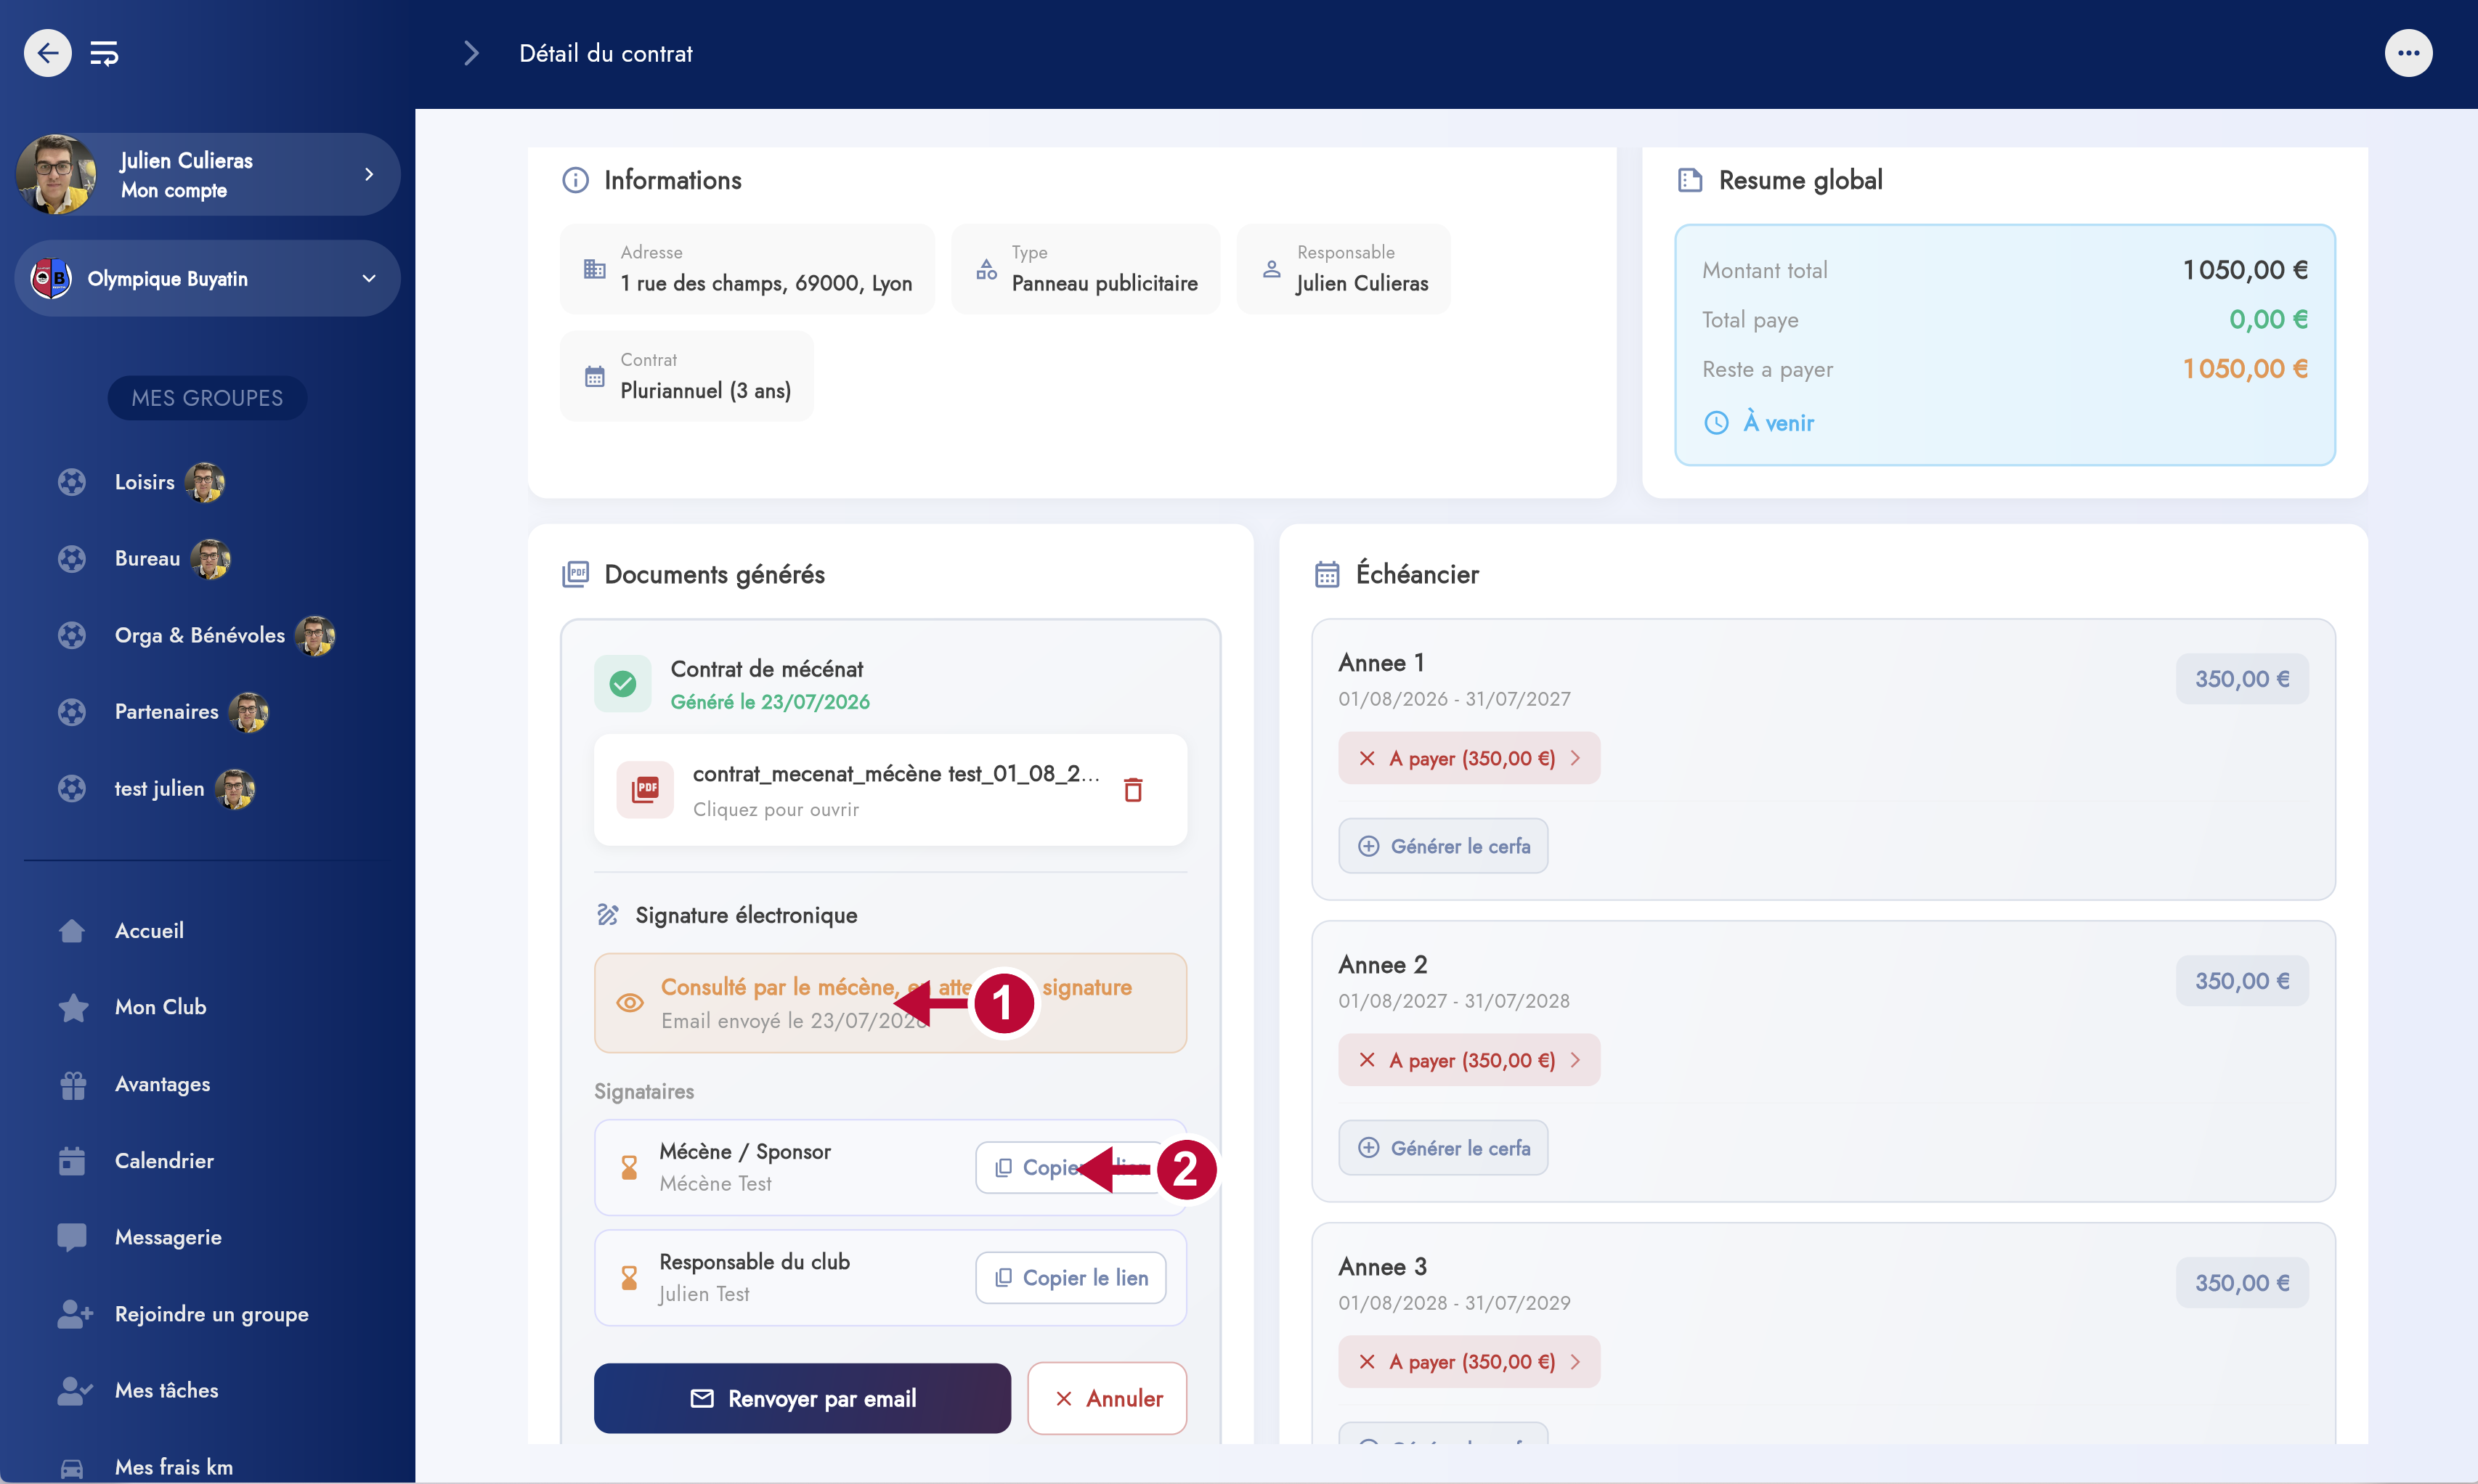Click the breadcrumb chevron before Détail du contrat
The width and height of the screenshot is (2478, 1484).
click(x=471, y=53)
